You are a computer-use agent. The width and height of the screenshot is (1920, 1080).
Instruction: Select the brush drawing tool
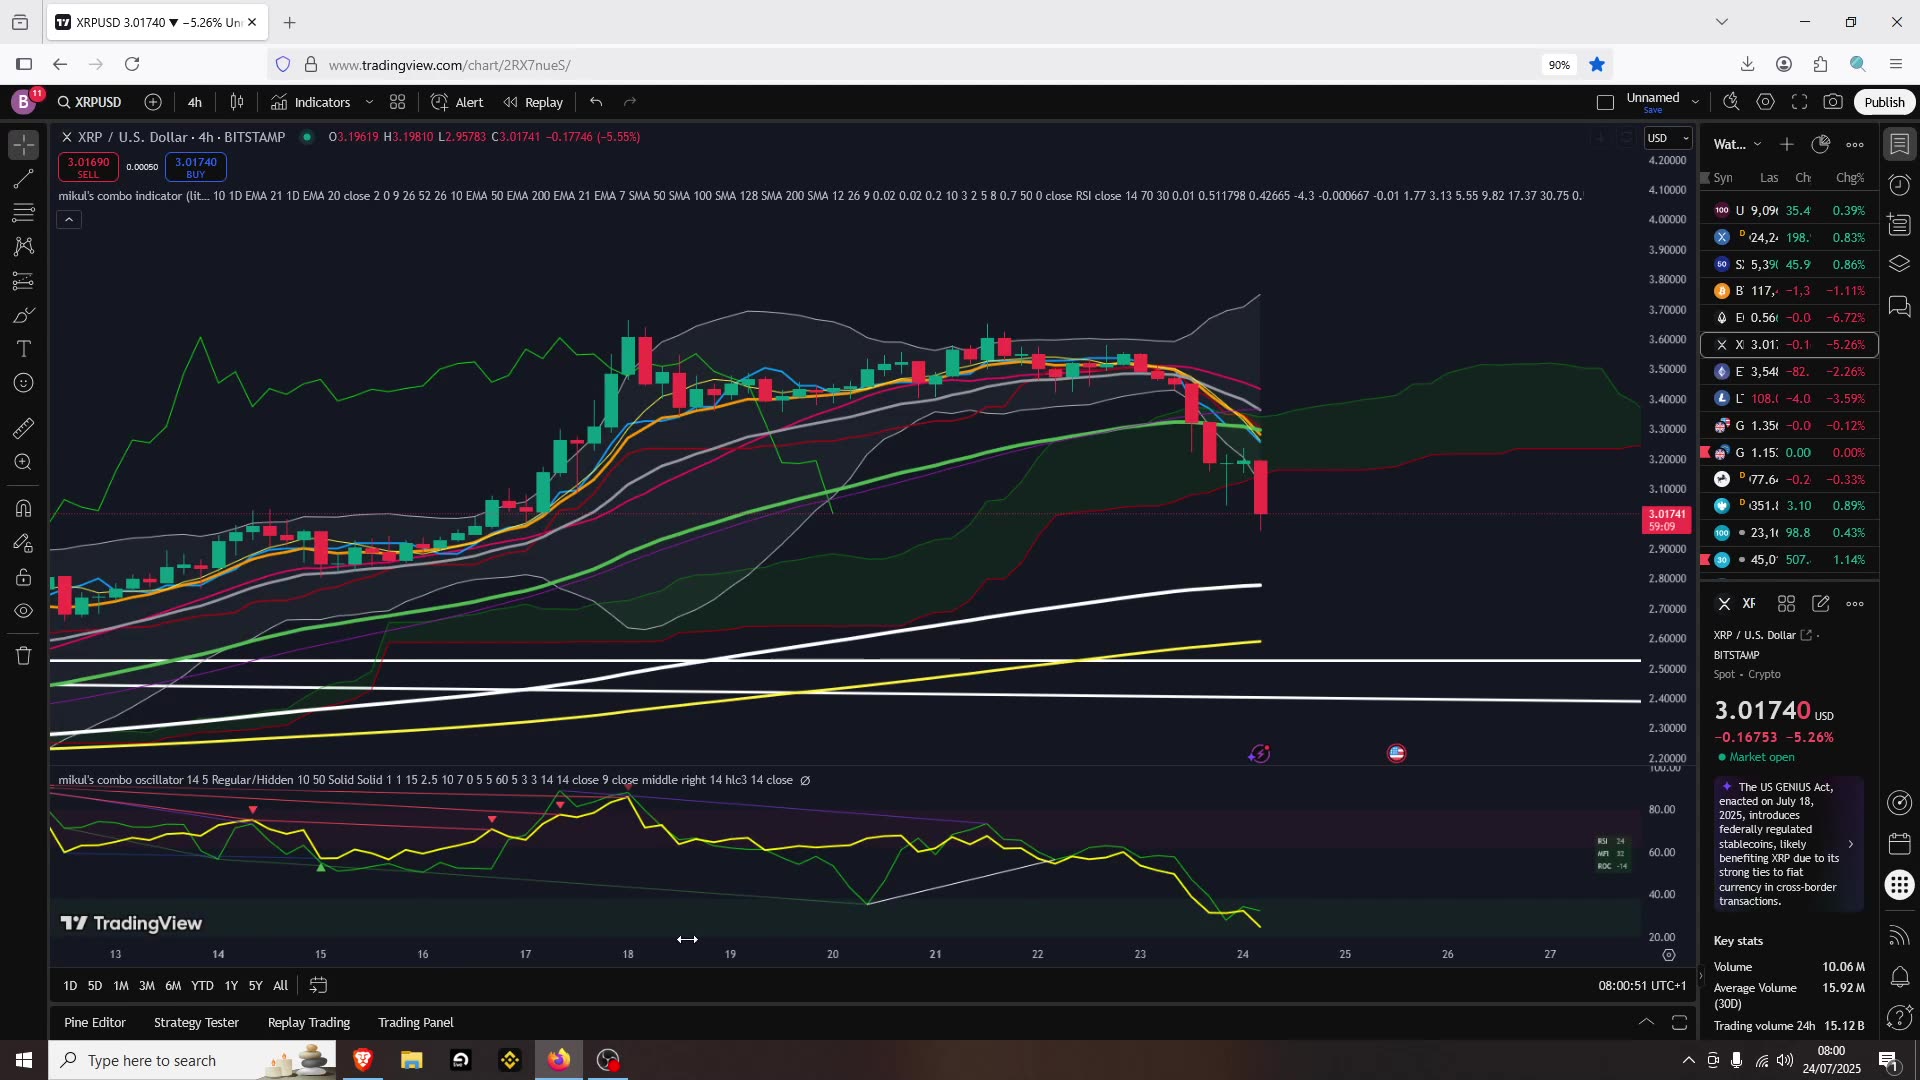point(24,315)
